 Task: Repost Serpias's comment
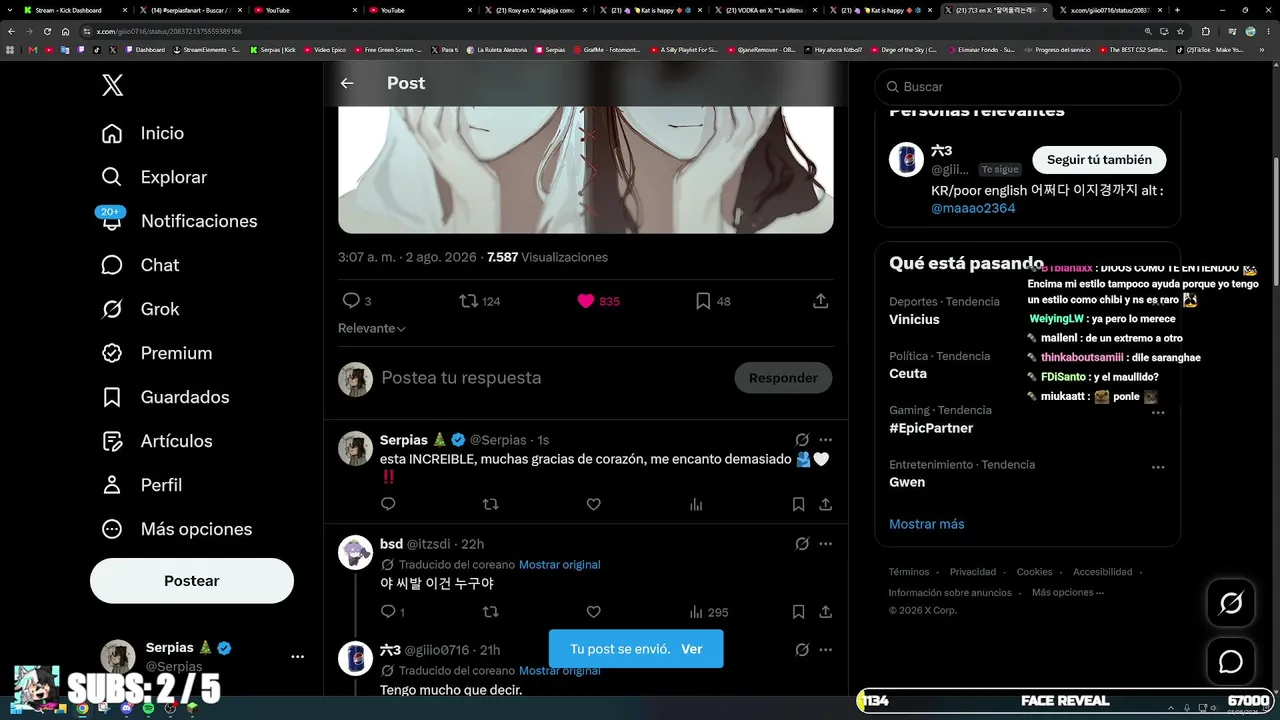pyautogui.click(x=490, y=505)
